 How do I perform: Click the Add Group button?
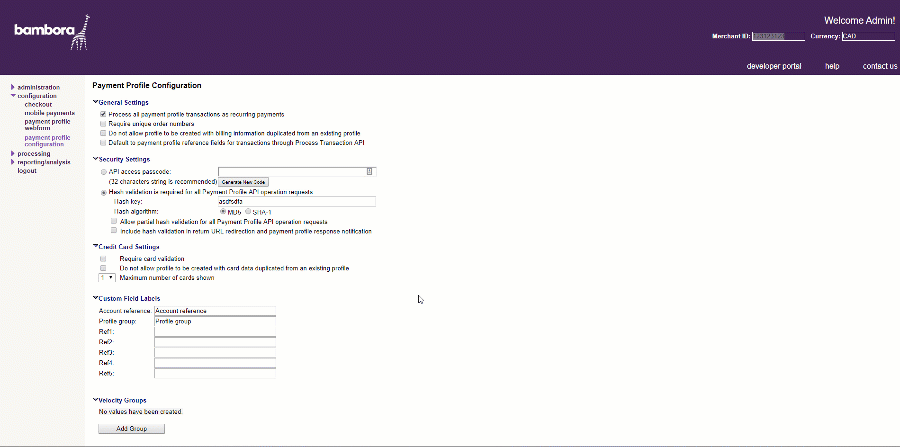pyautogui.click(x=131, y=428)
